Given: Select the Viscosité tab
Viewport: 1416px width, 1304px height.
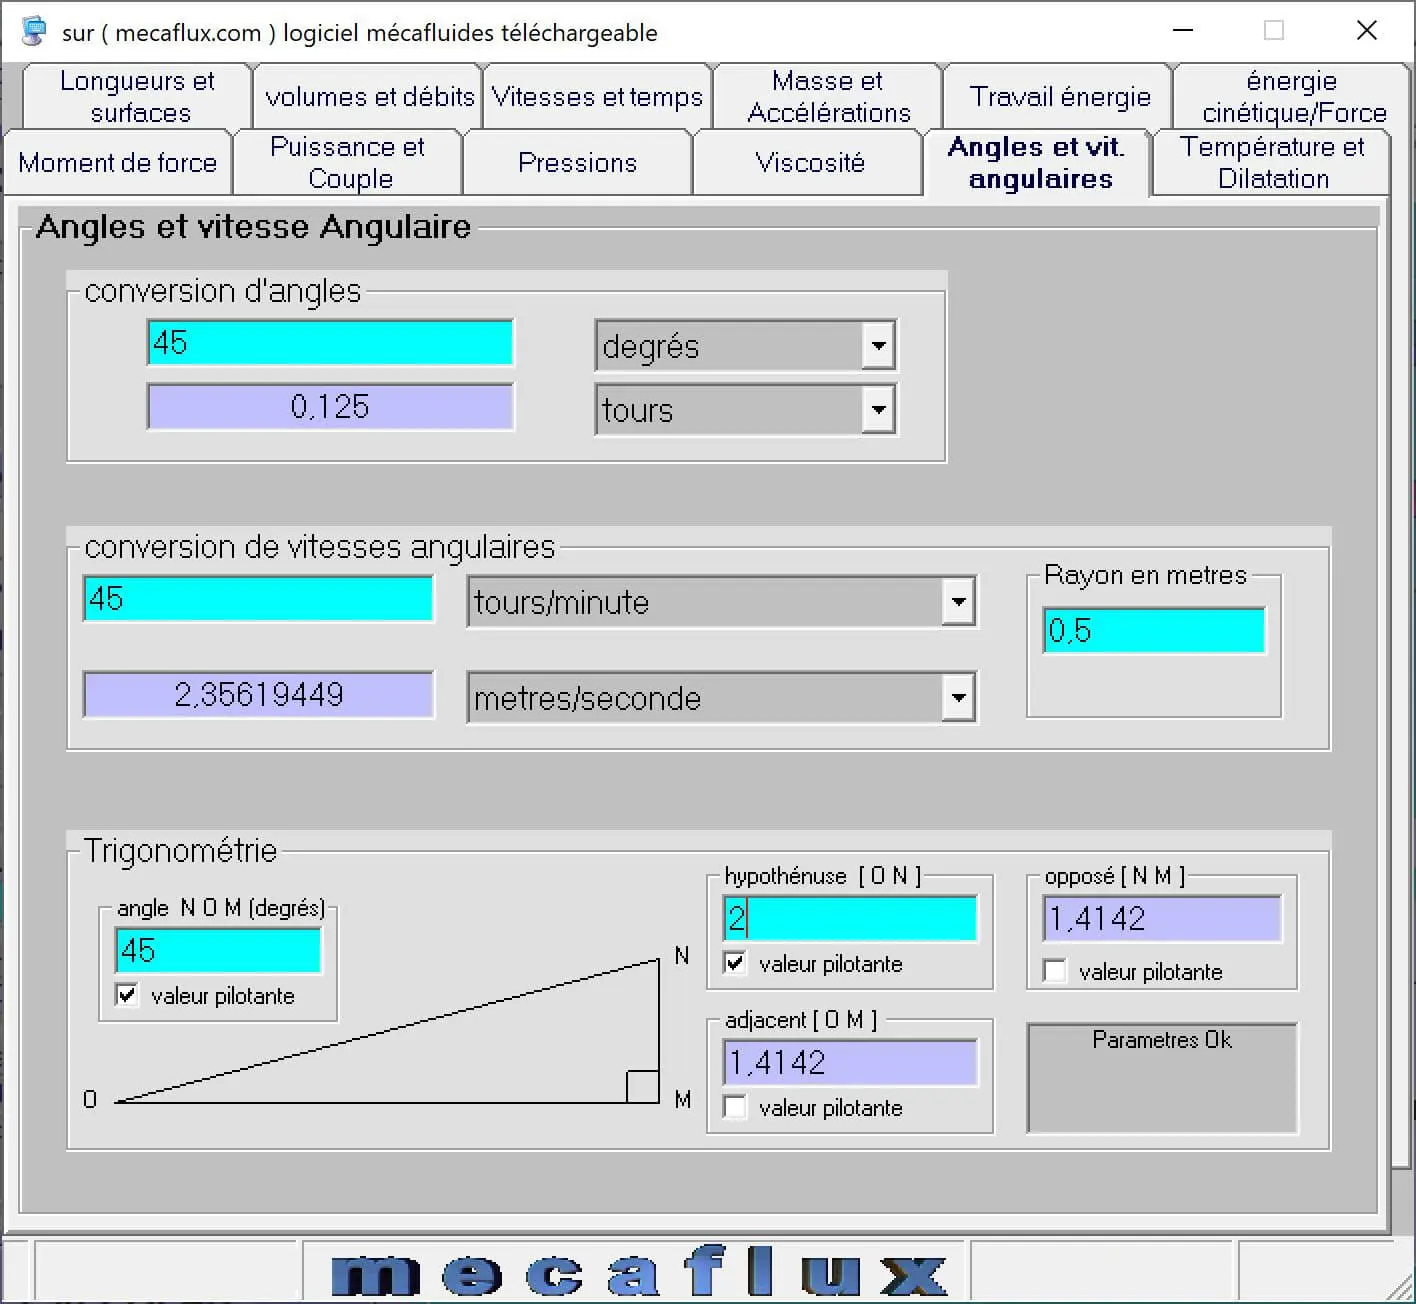Looking at the screenshot, I should pos(809,163).
